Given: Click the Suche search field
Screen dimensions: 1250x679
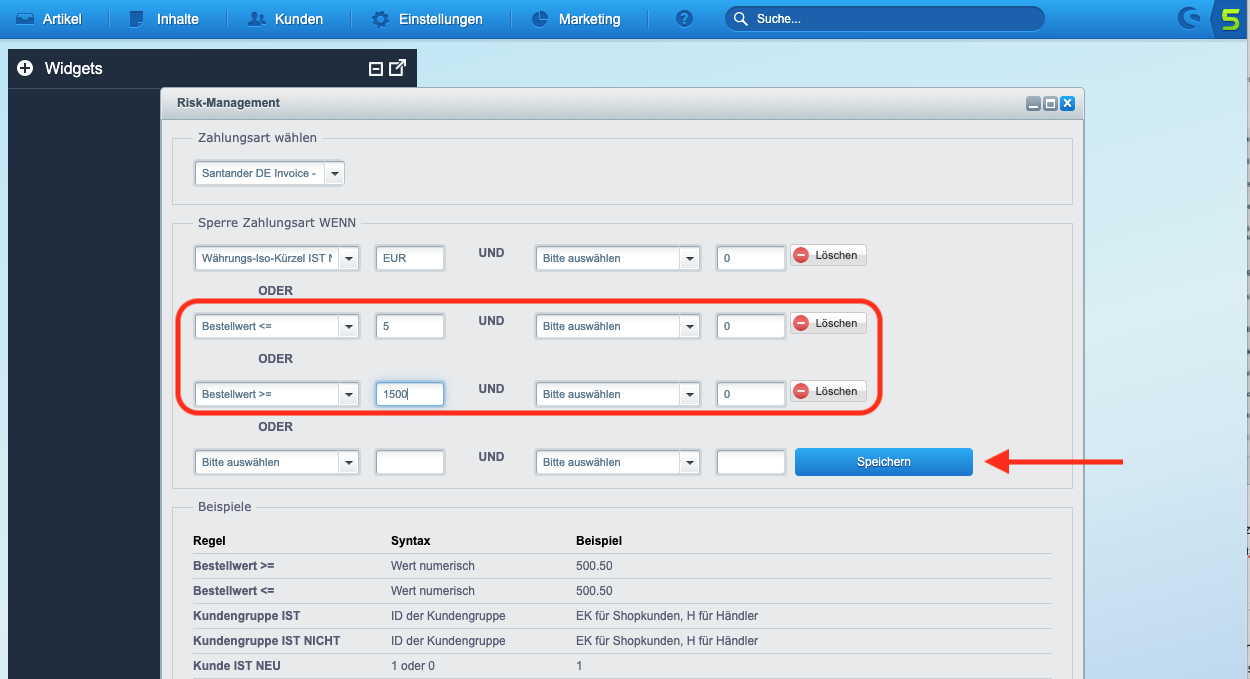Looking at the screenshot, I should click(x=884, y=19).
